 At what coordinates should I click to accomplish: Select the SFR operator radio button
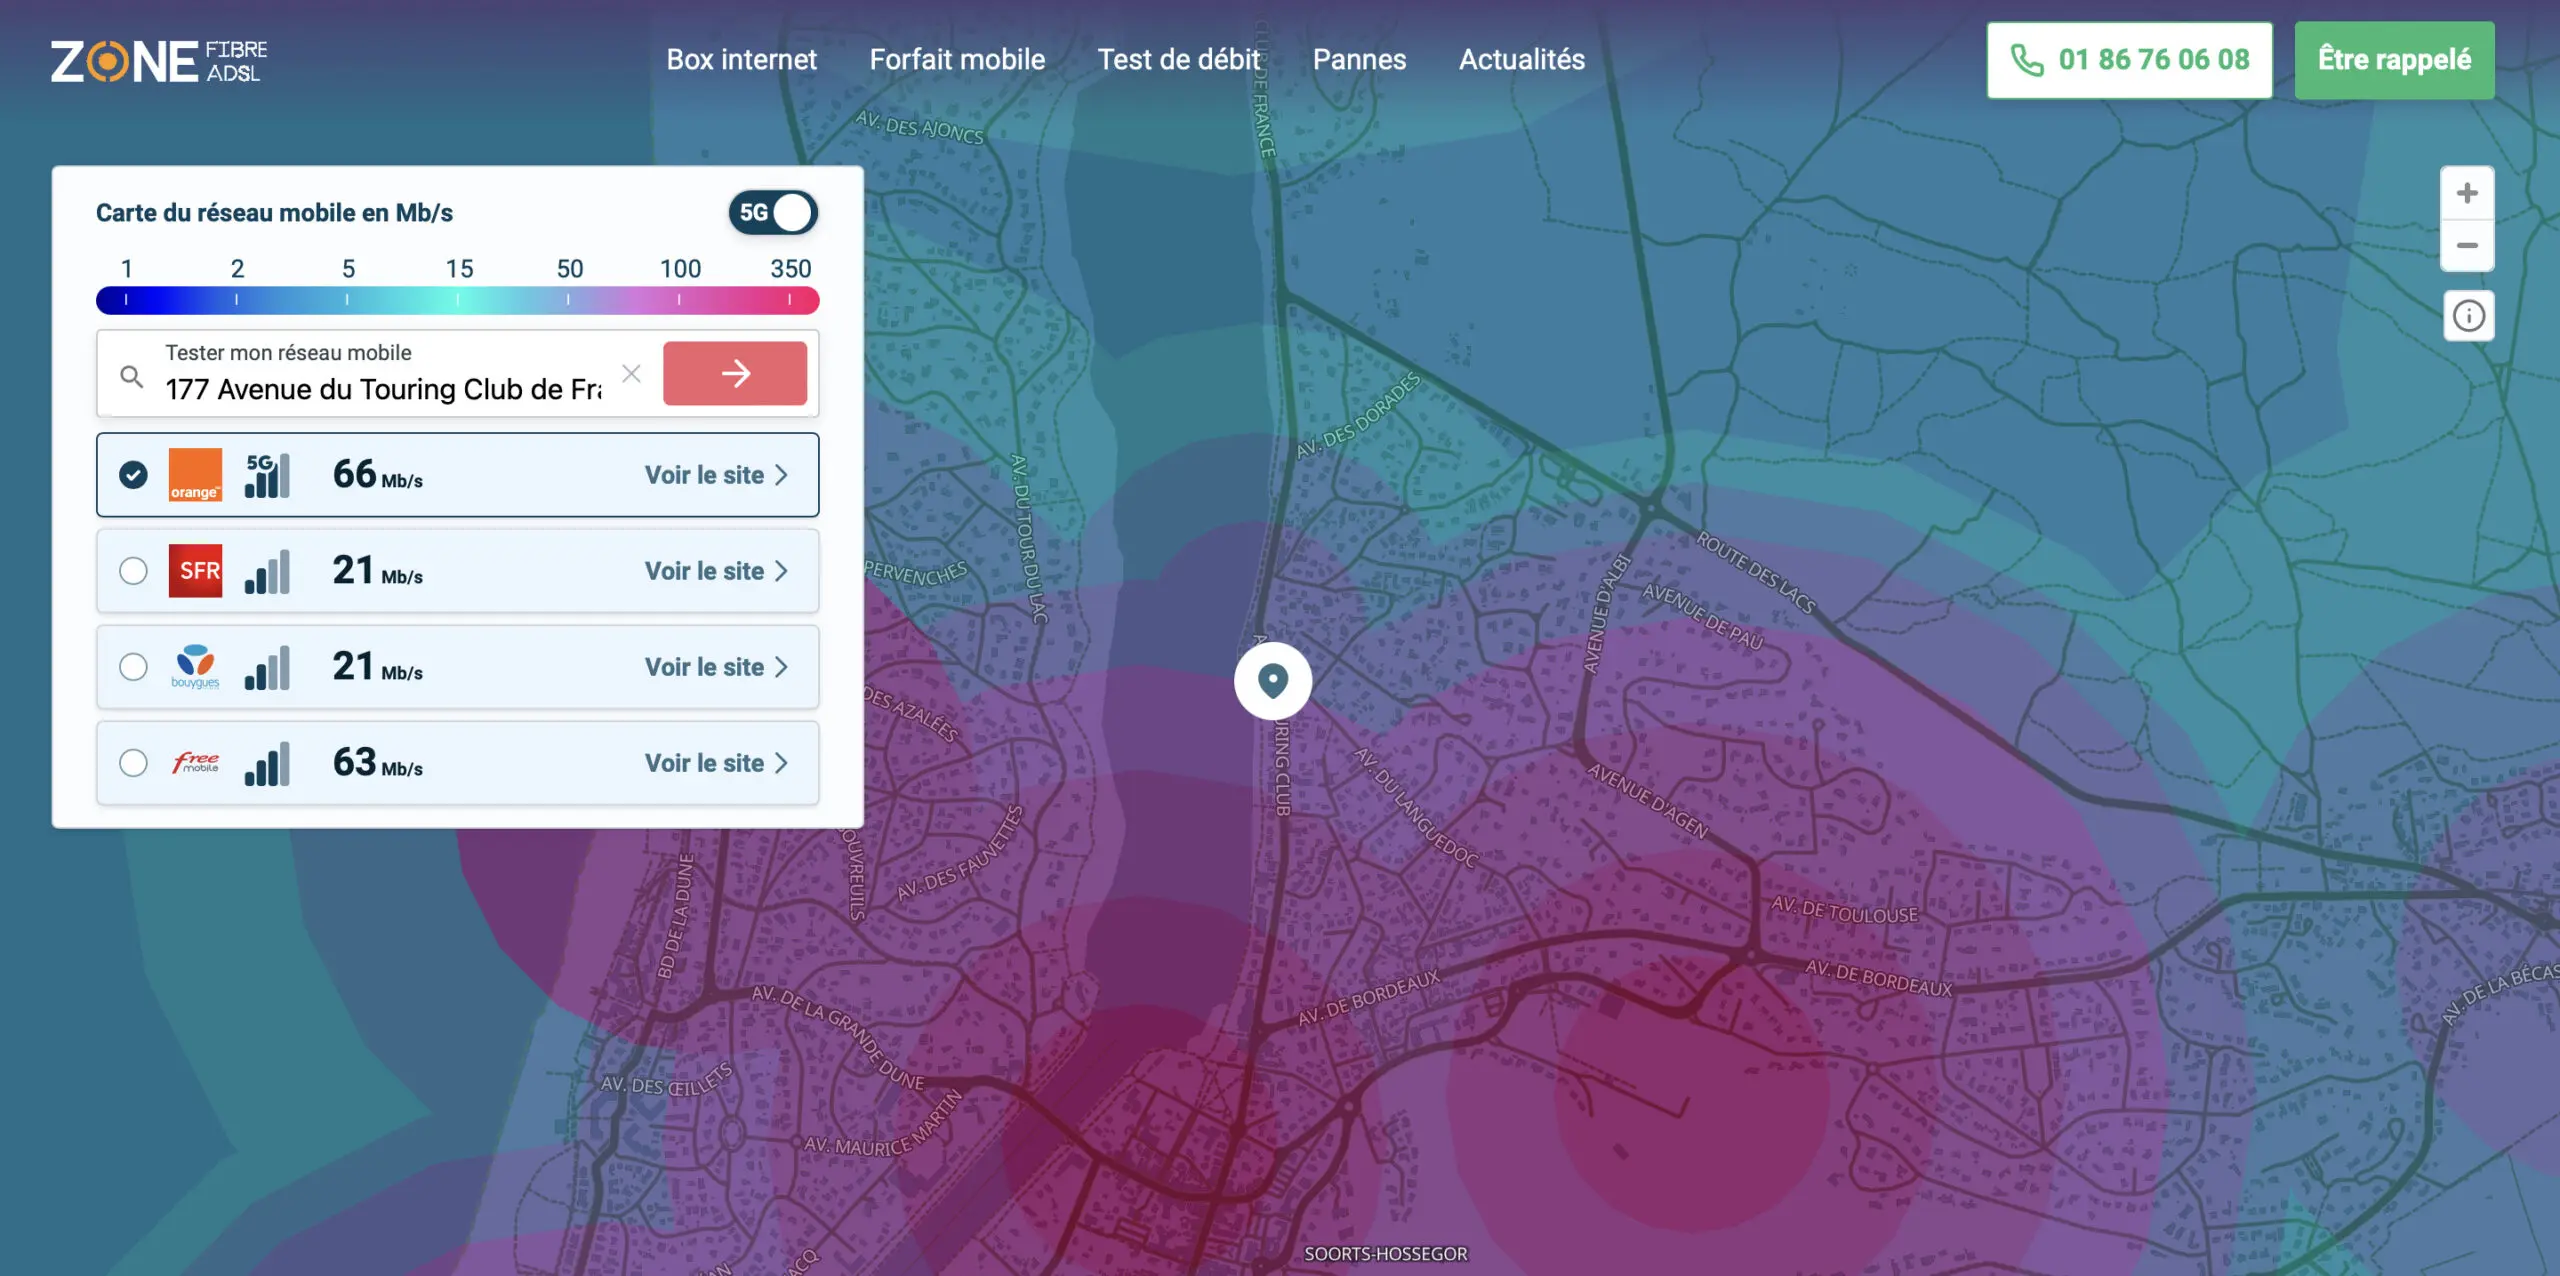[x=133, y=571]
